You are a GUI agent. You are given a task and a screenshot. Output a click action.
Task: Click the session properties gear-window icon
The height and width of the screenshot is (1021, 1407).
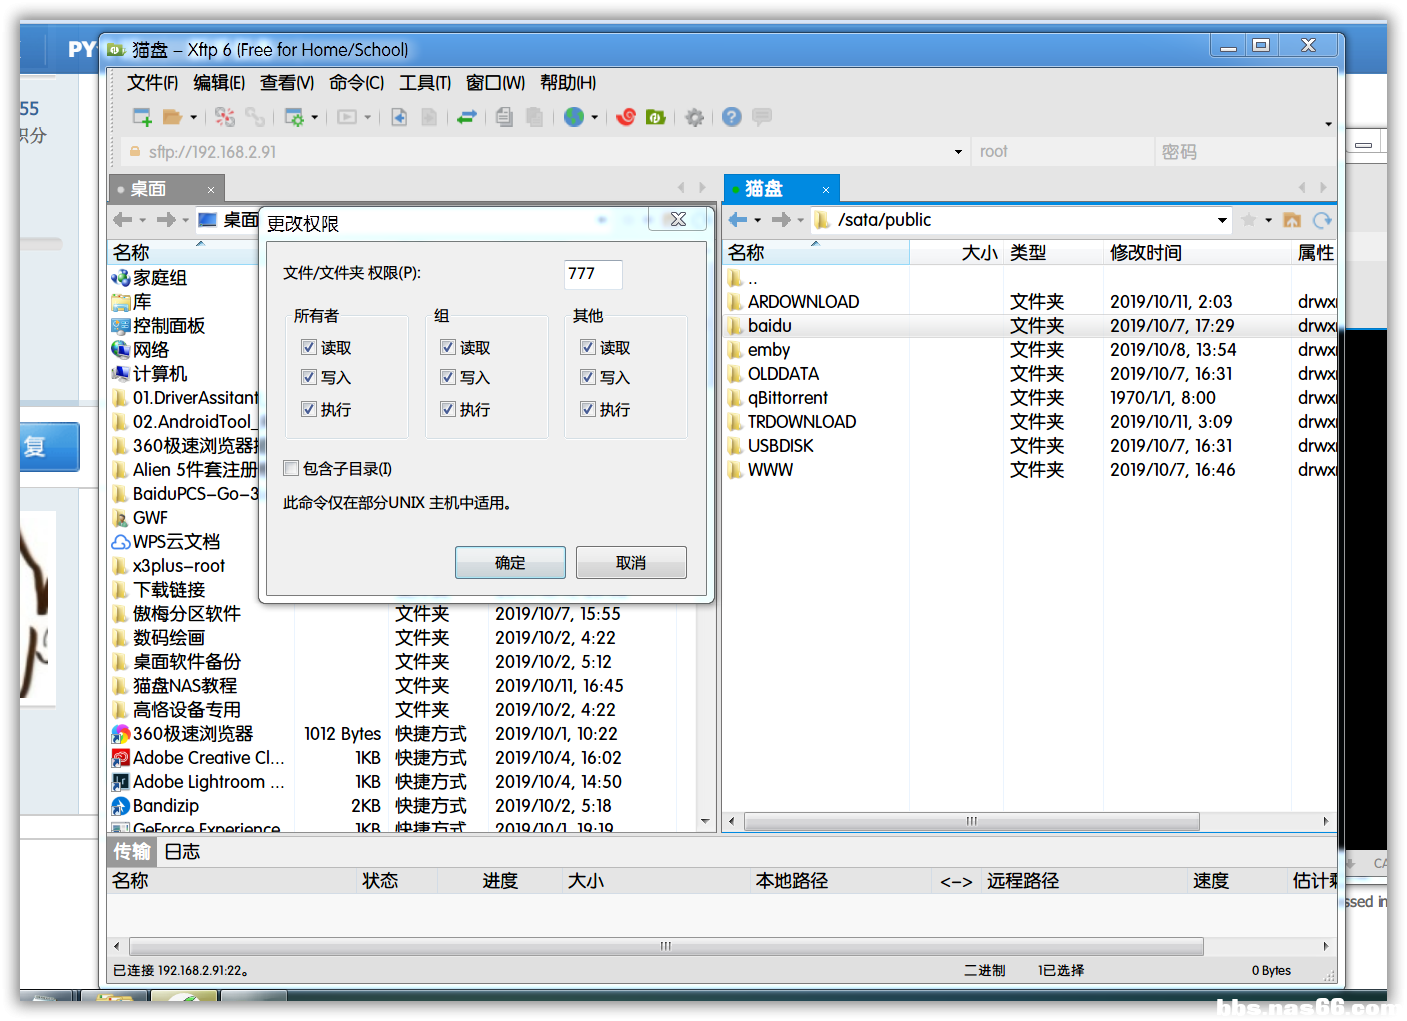click(294, 117)
